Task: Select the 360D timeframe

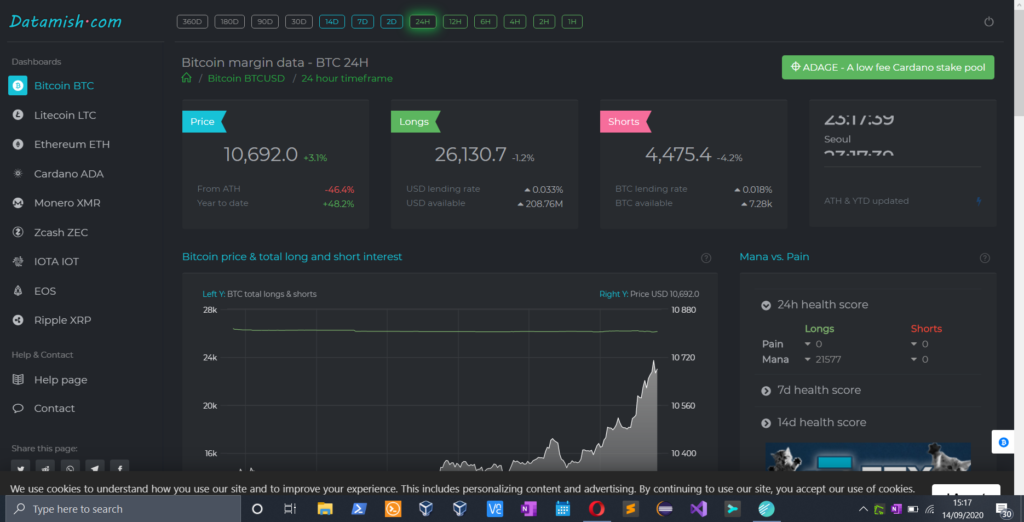Action: click(192, 22)
